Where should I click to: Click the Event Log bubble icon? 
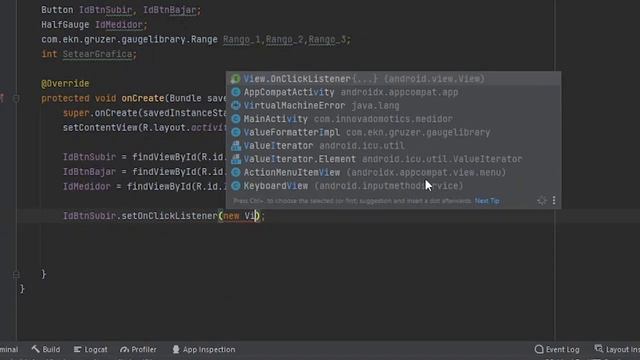coord(539,349)
